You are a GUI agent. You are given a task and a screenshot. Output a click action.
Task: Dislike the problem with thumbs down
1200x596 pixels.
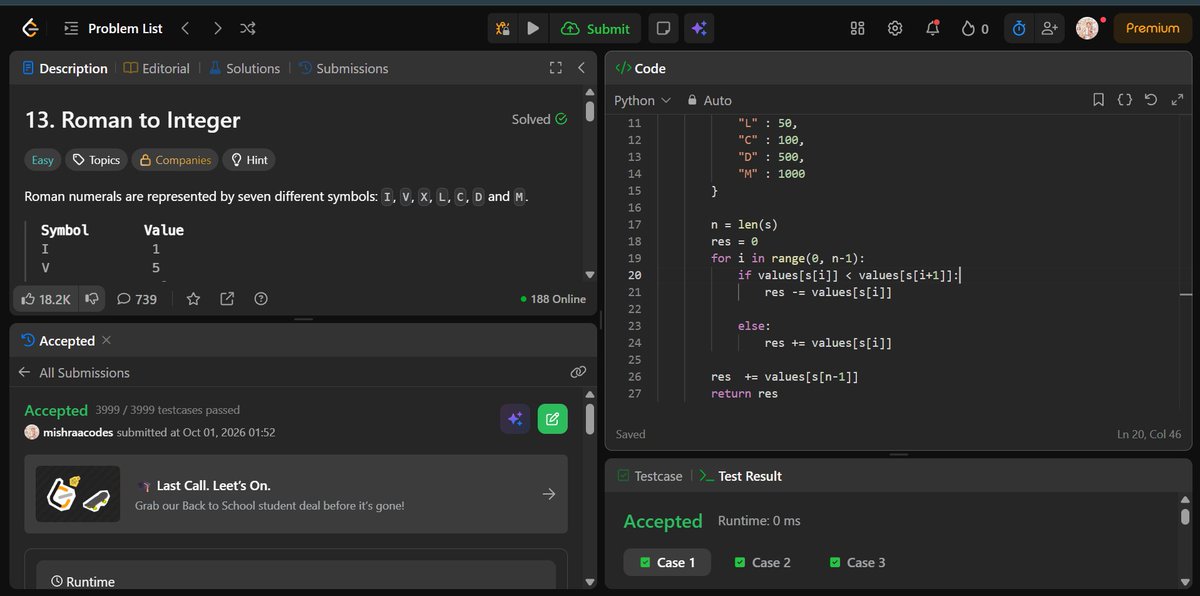pos(91,299)
